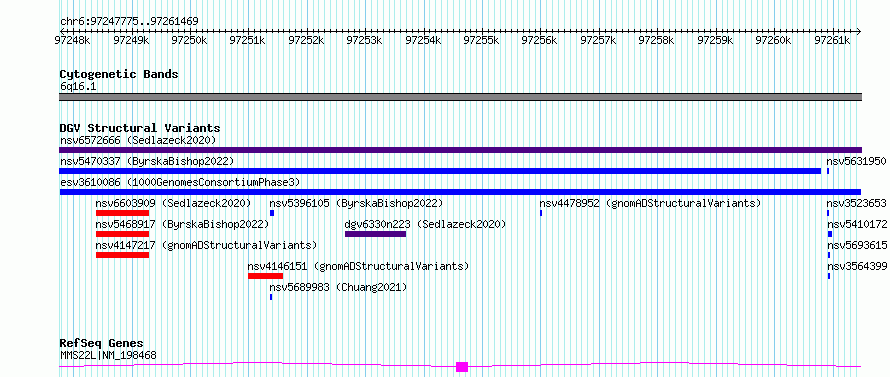Click the nsv3523653 variant label
890x377 pixels.
pyautogui.click(x=856, y=203)
